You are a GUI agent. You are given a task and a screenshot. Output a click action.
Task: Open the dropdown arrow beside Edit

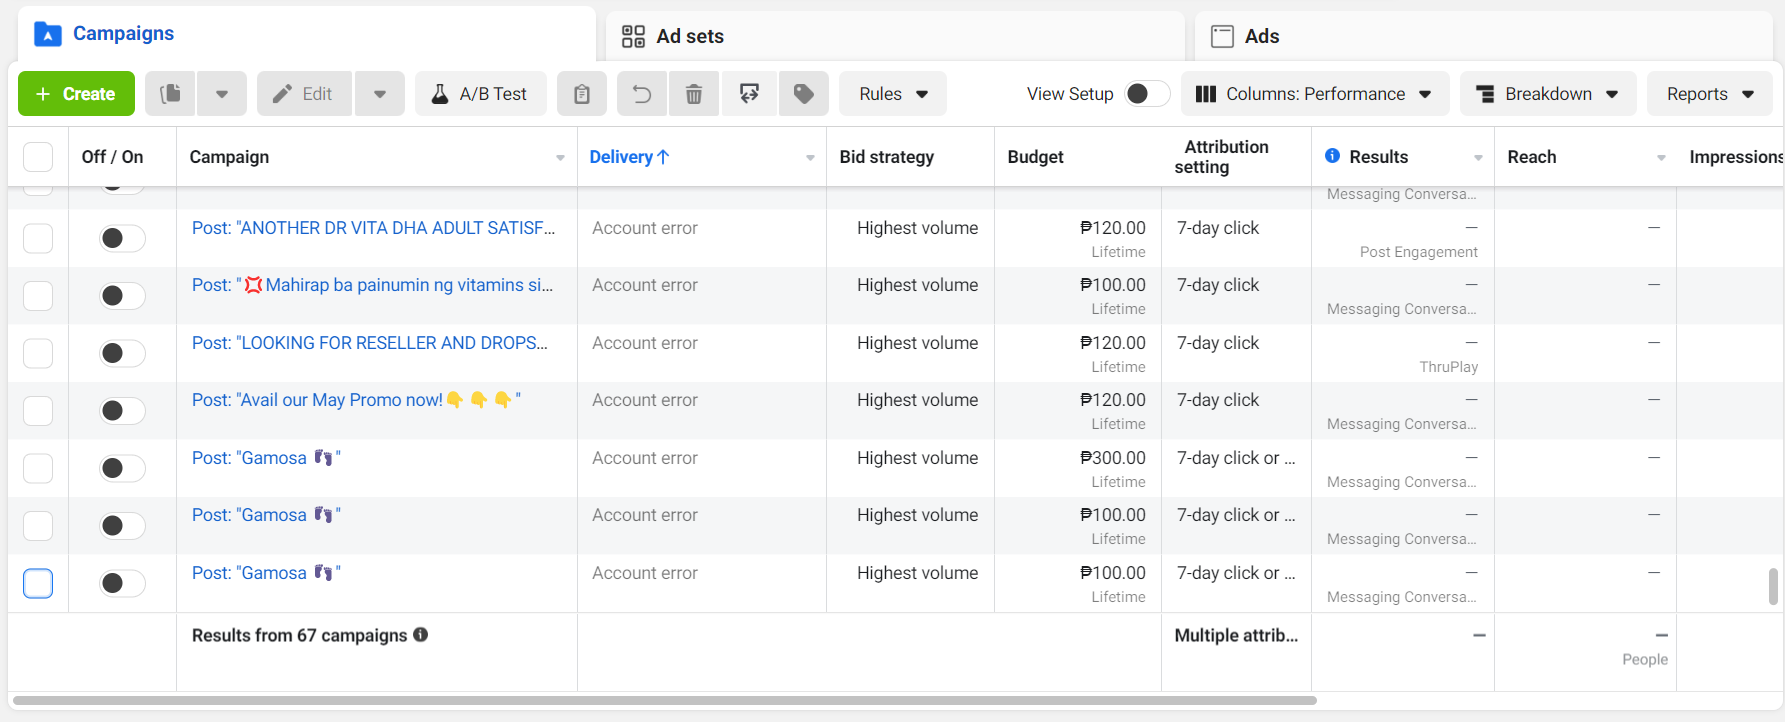click(380, 94)
